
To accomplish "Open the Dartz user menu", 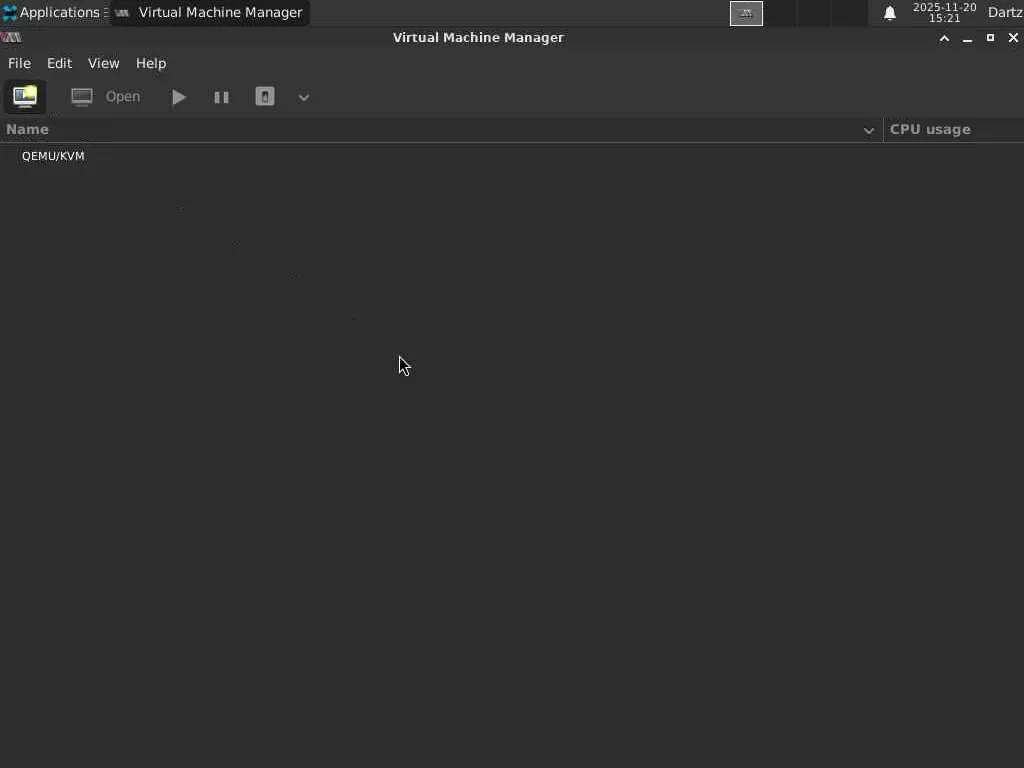I will 1005,12.
